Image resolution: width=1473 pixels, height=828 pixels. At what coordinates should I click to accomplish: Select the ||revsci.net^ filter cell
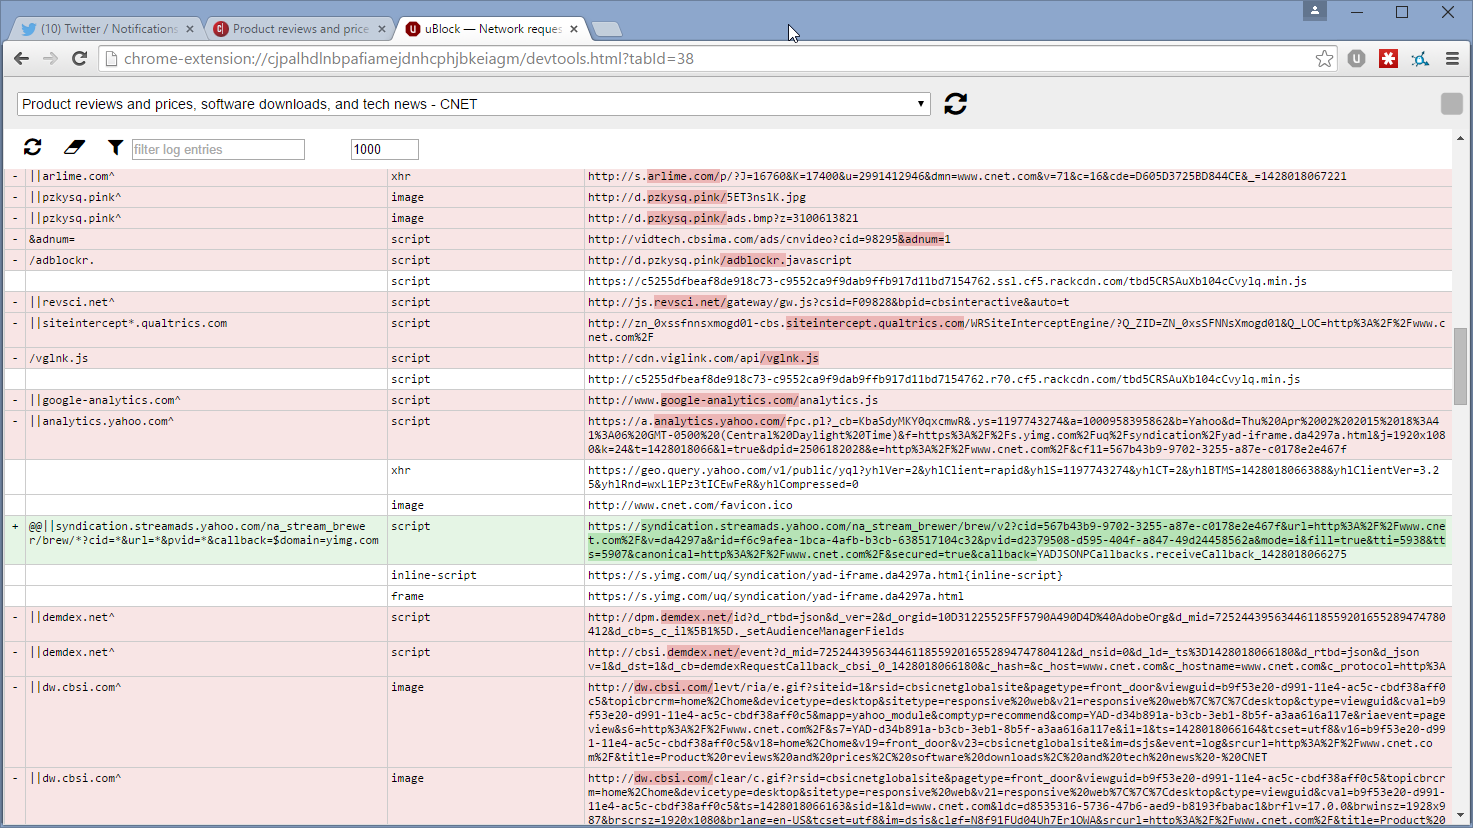206,302
